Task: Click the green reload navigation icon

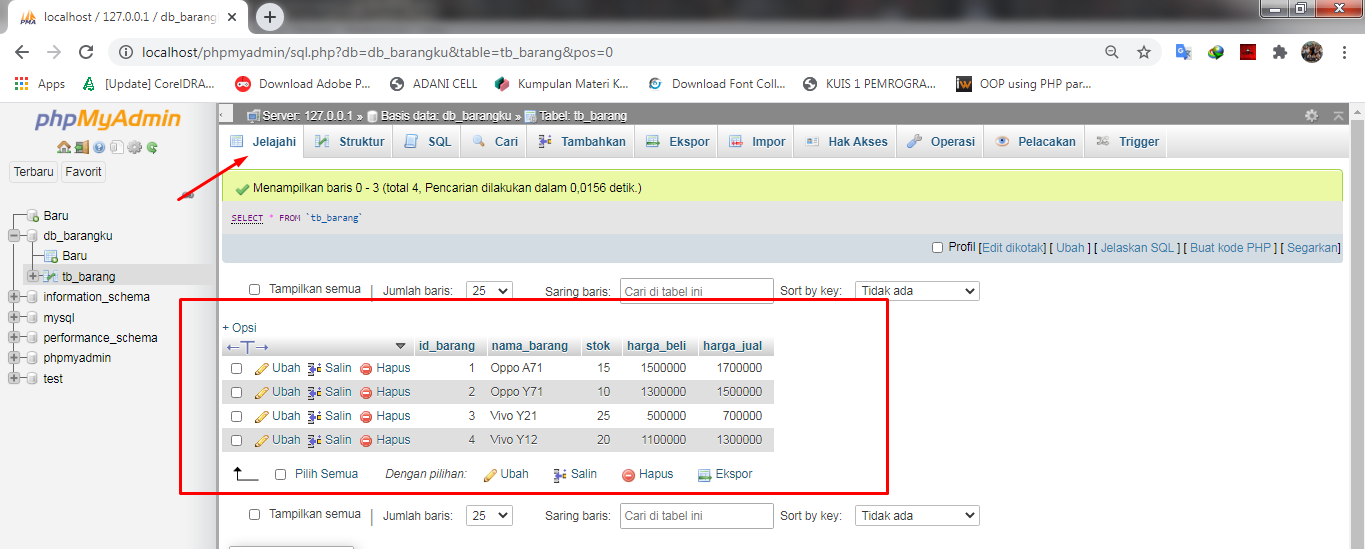Action: coord(152,147)
